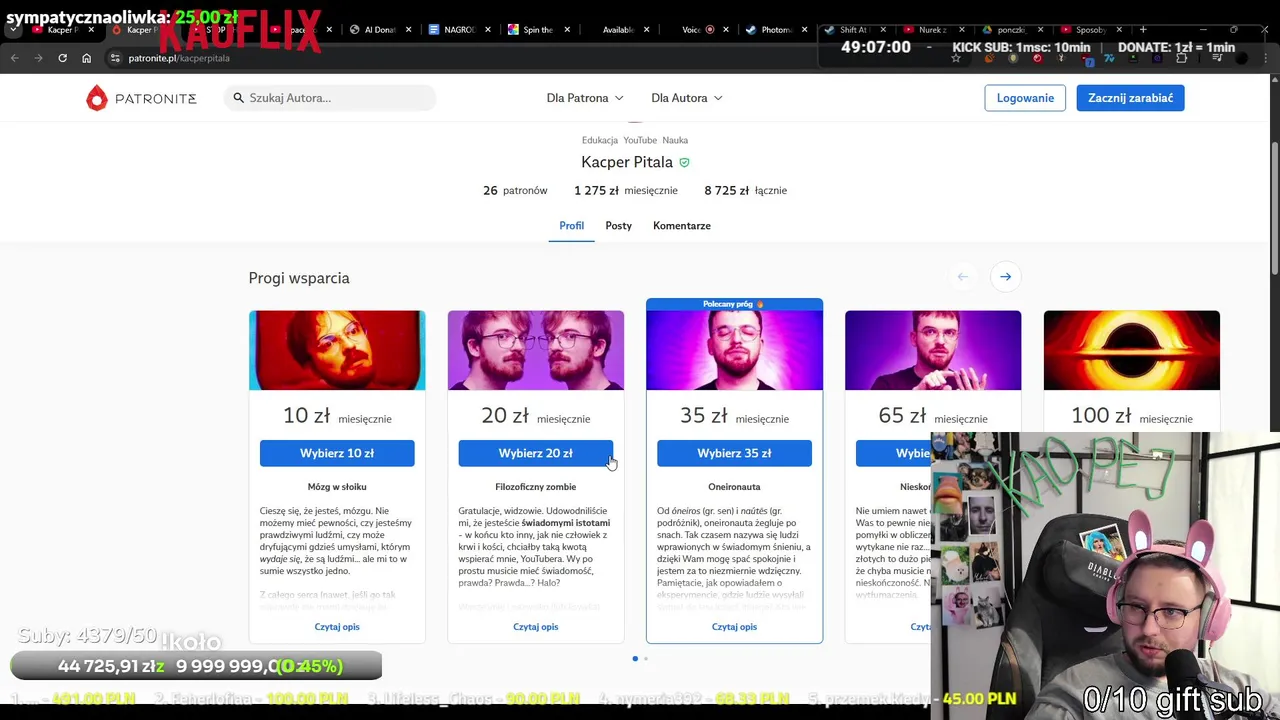Screen dimensions: 1280x720
Task: Click Czytaj opis under Mózg w słoiku
Action: [x=337, y=627]
